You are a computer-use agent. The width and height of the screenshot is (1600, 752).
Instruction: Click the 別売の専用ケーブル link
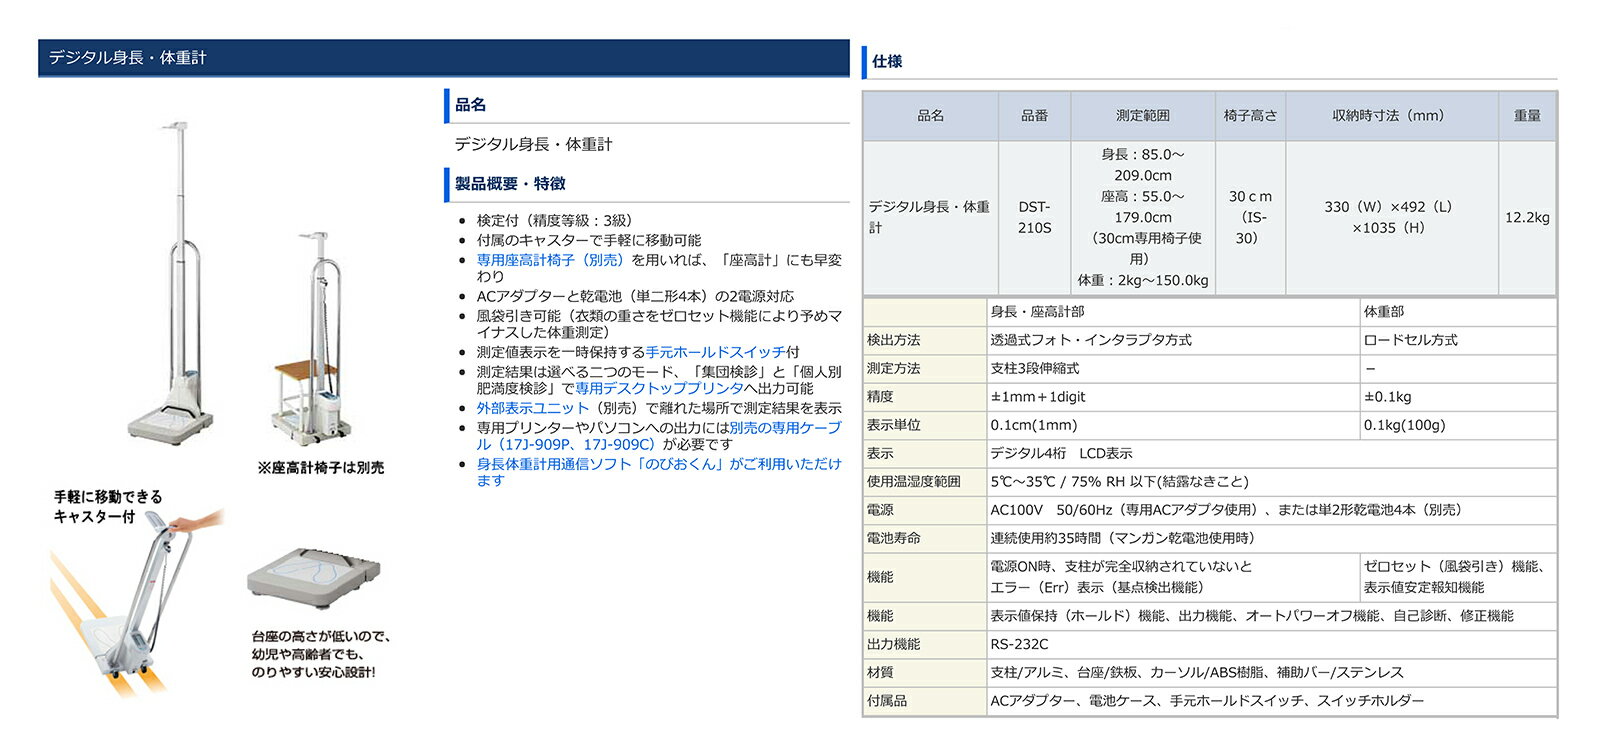coord(784,428)
